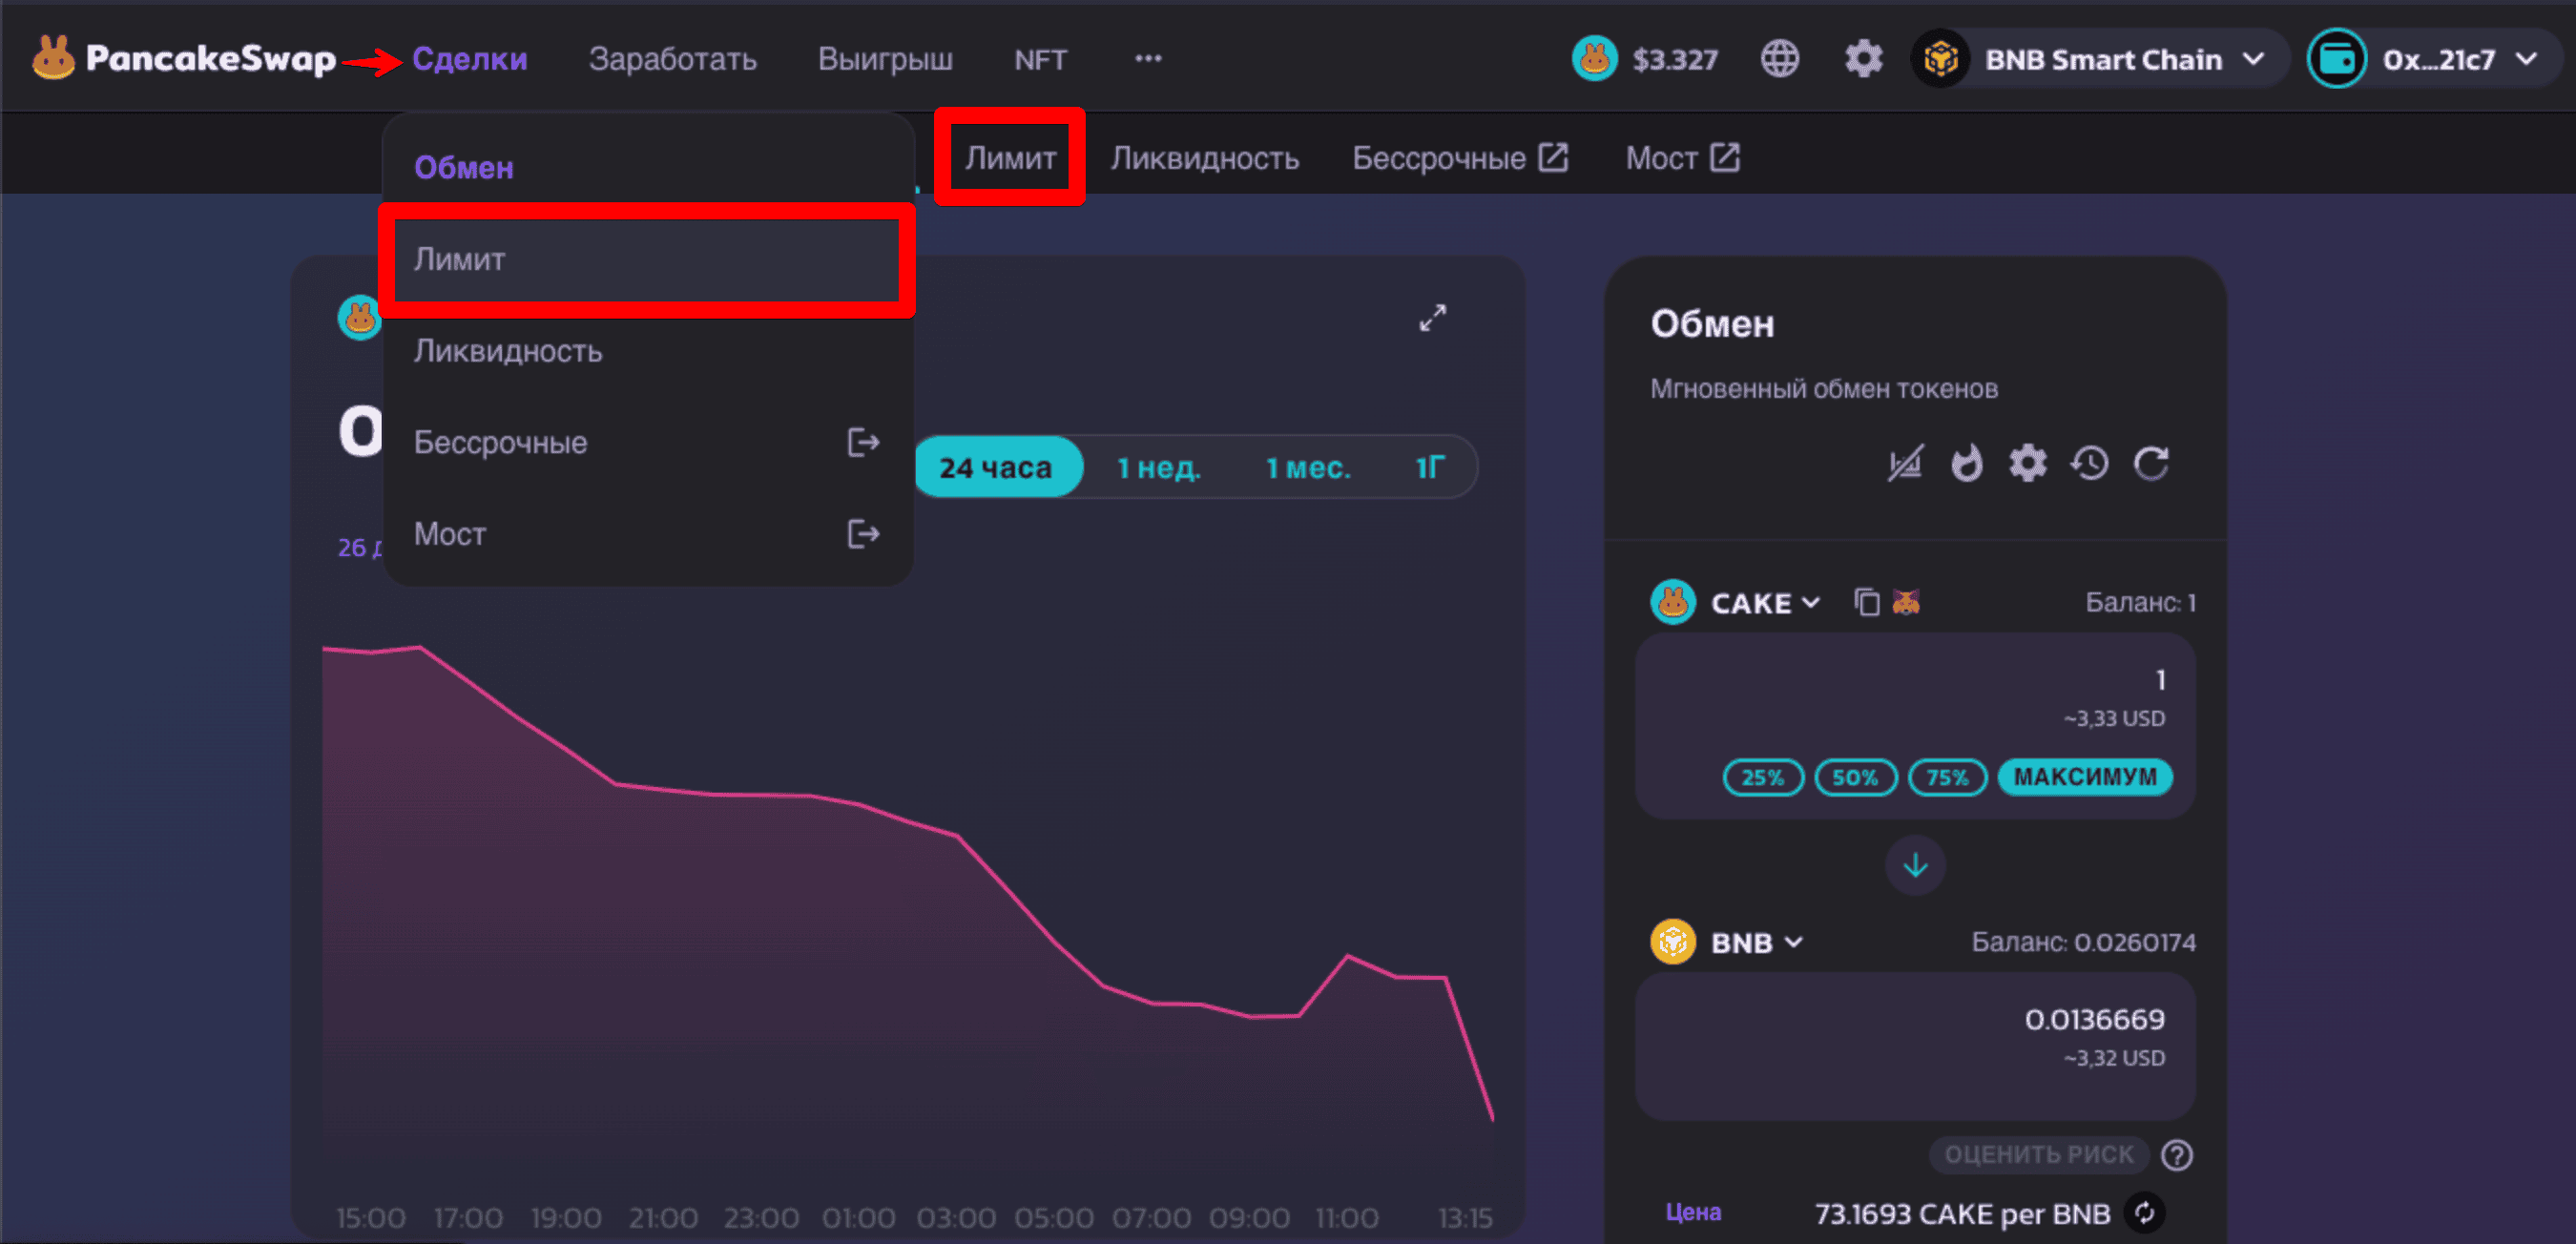
Task: Click external exit icon beside Мост menu
Action: [863, 534]
